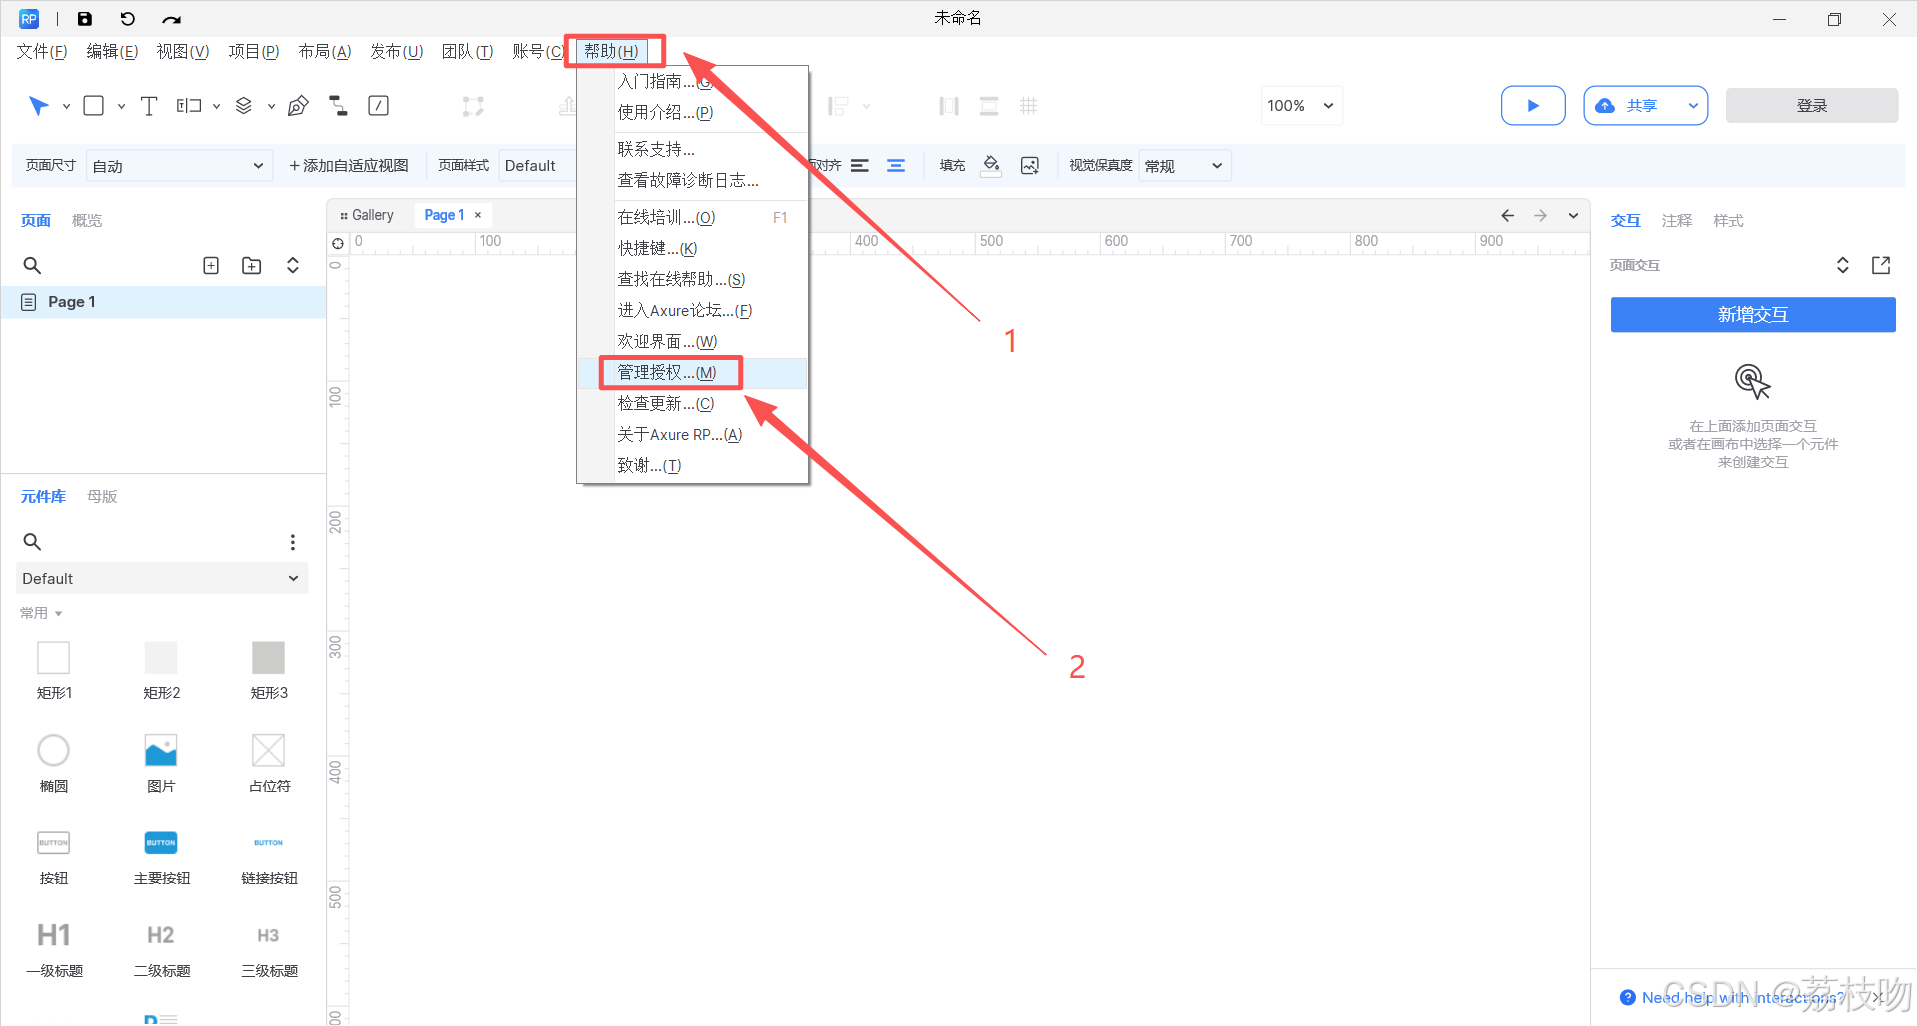The width and height of the screenshot is (1918, 1026).
Task: Click the align center text icon
Action: click(896, 166)
